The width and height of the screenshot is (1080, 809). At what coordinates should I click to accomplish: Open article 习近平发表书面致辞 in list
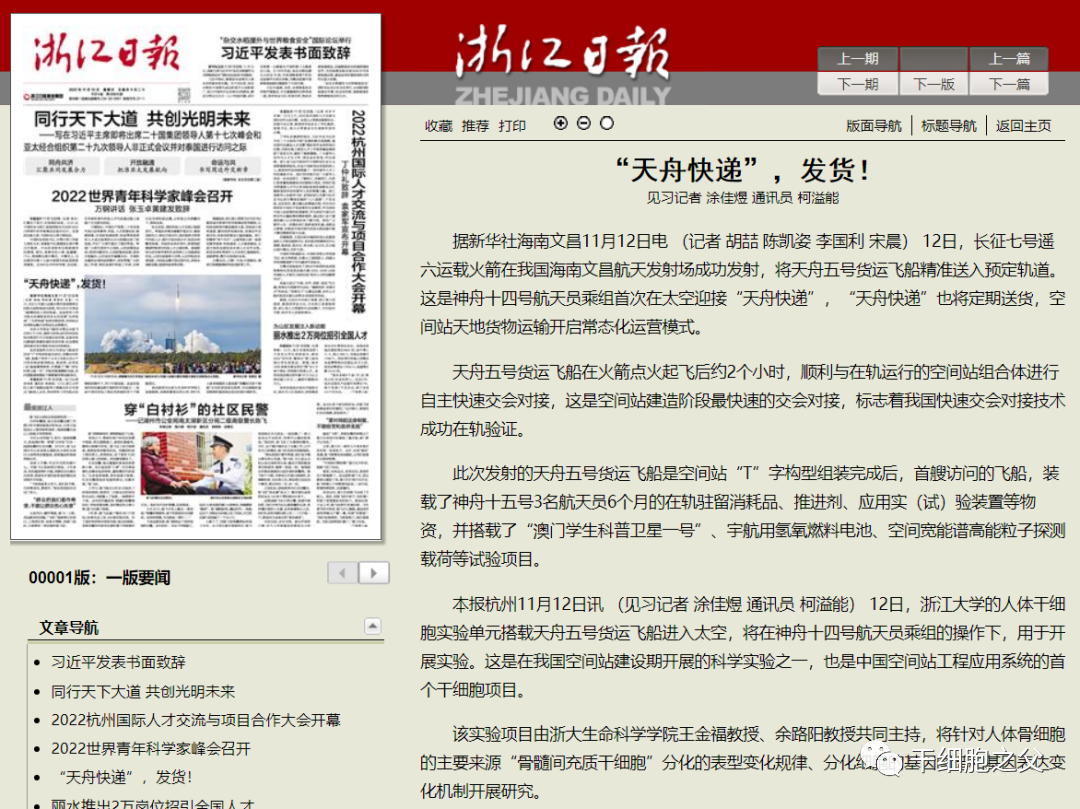coord(118,662)
